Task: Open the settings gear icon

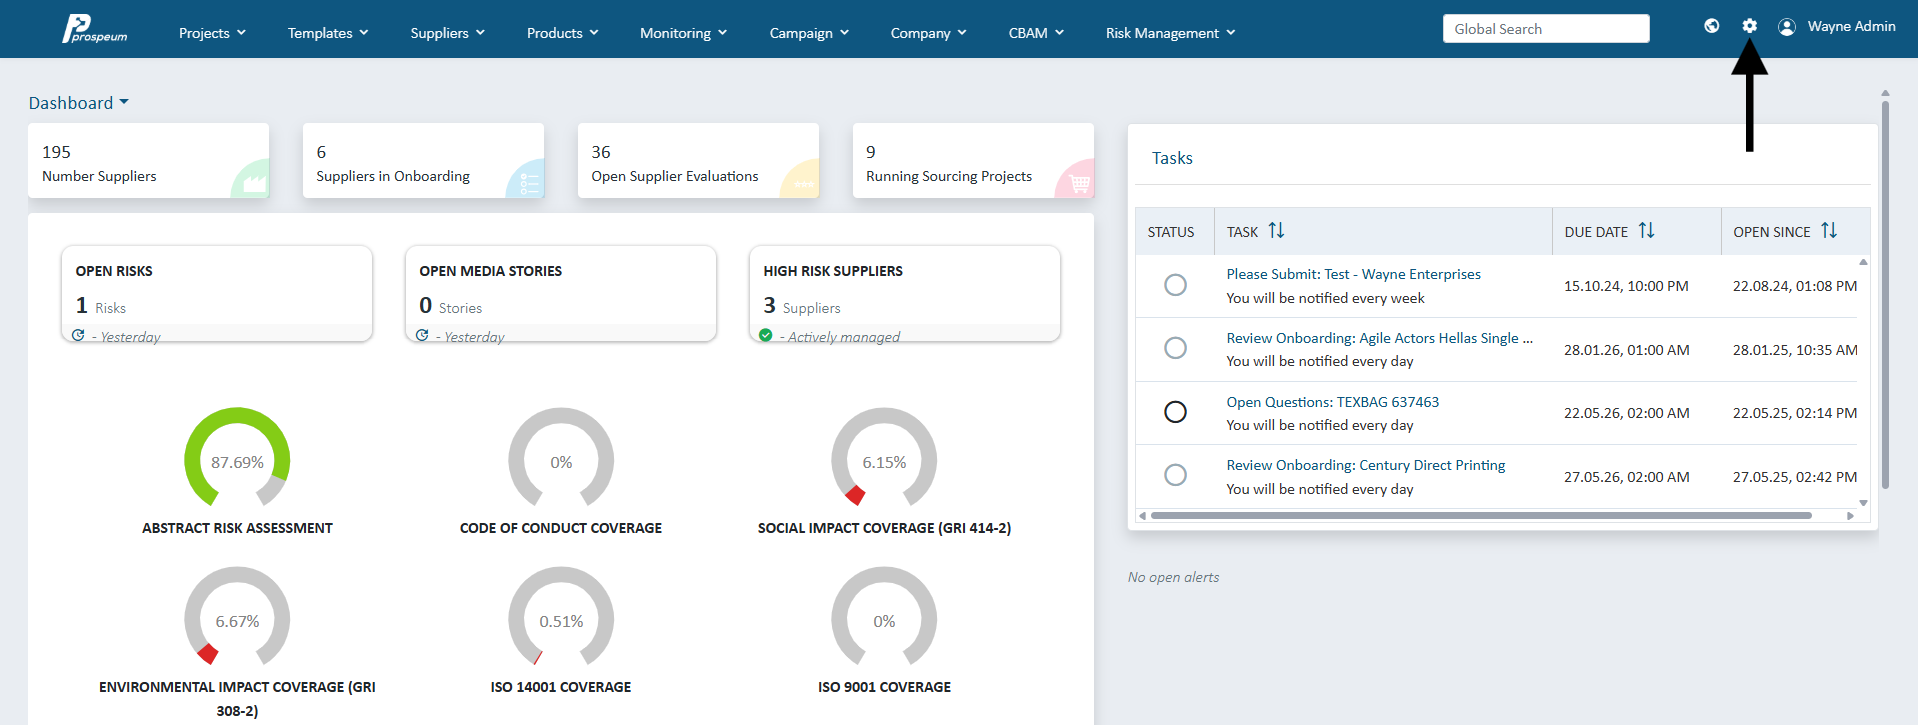Action: point(1749,26)
